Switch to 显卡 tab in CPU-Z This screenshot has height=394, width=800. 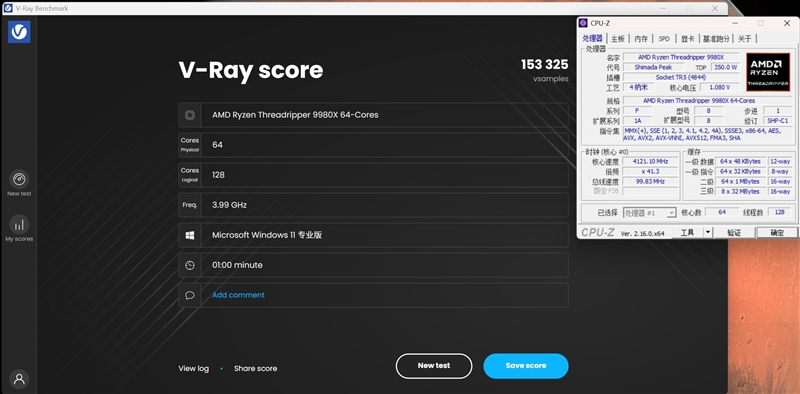tap(688, 39)
